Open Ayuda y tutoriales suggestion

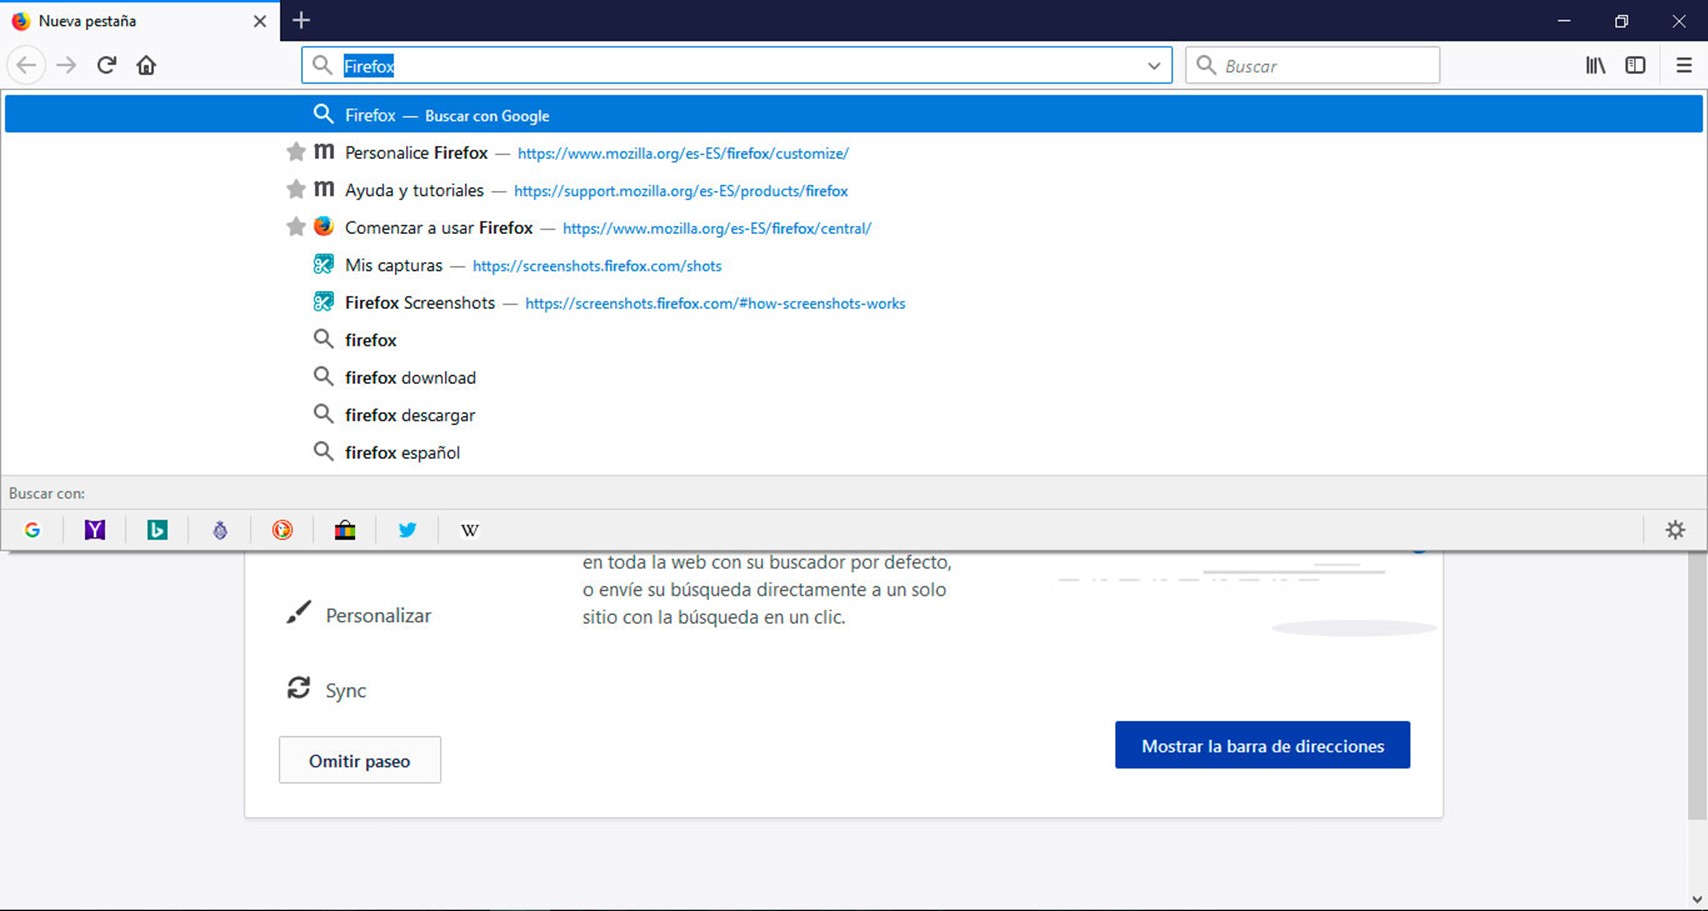854,190
